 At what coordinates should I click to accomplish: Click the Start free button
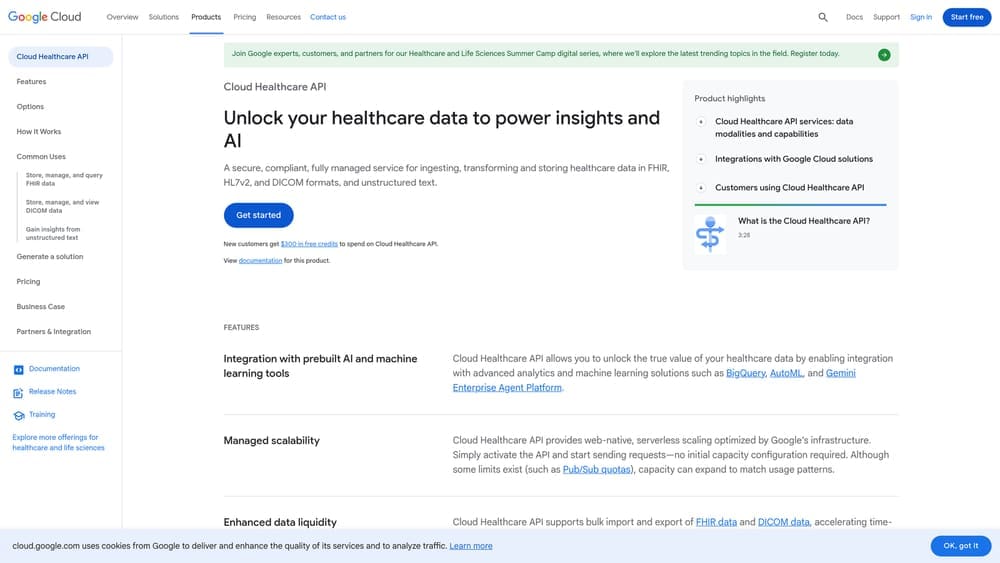[967, 17]
